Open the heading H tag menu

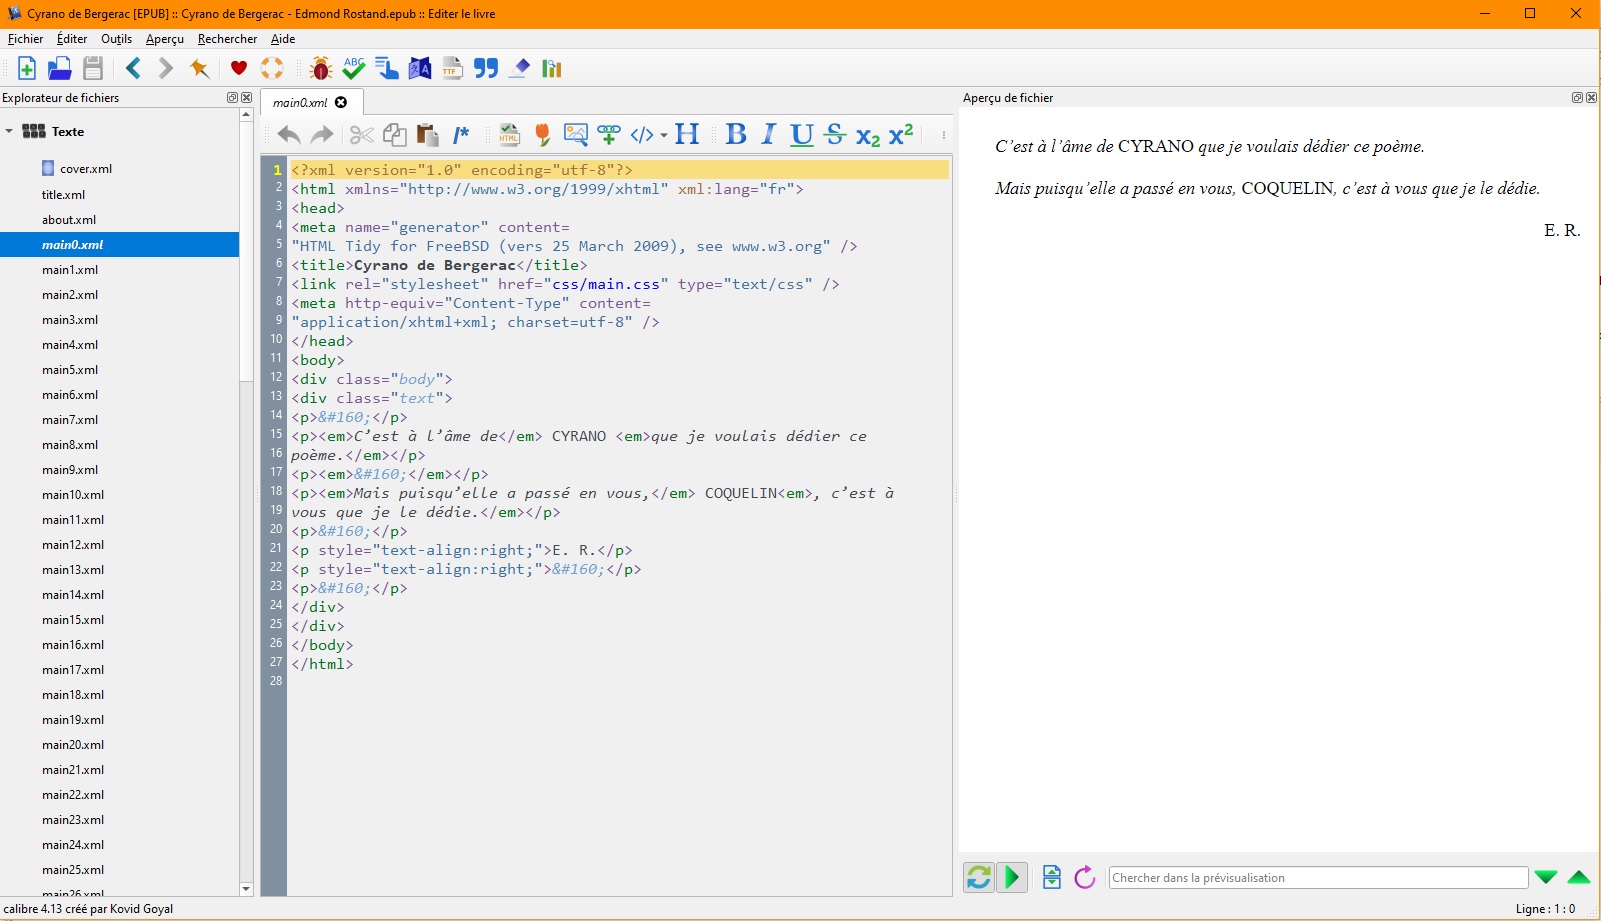(687, 135)
